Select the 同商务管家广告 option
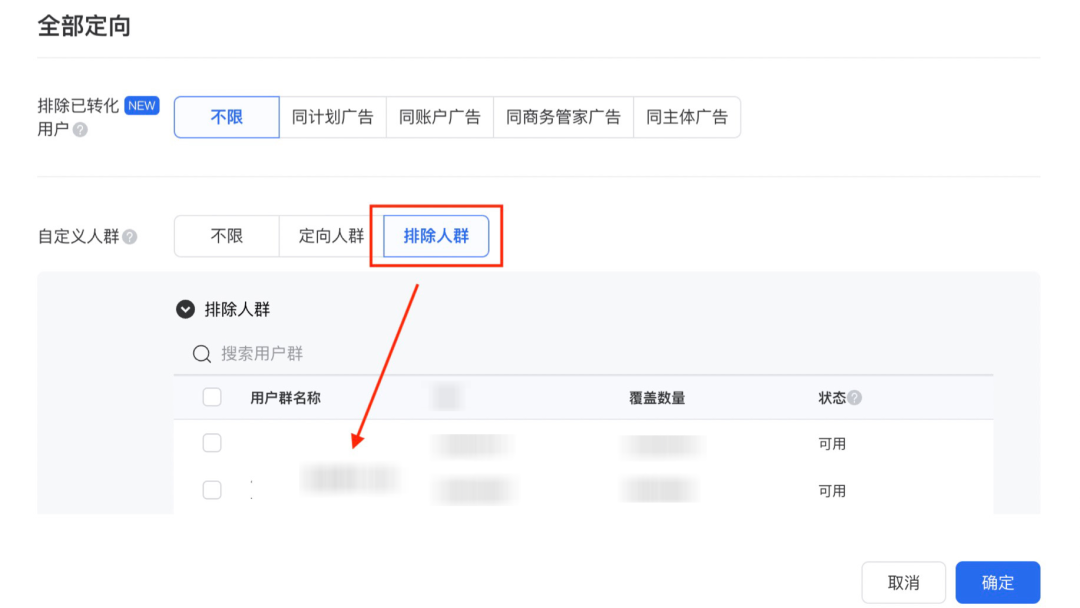Image resolution: width=1080 pixels, height=608 pixels. pyautogui.click(x=563, y=116)
